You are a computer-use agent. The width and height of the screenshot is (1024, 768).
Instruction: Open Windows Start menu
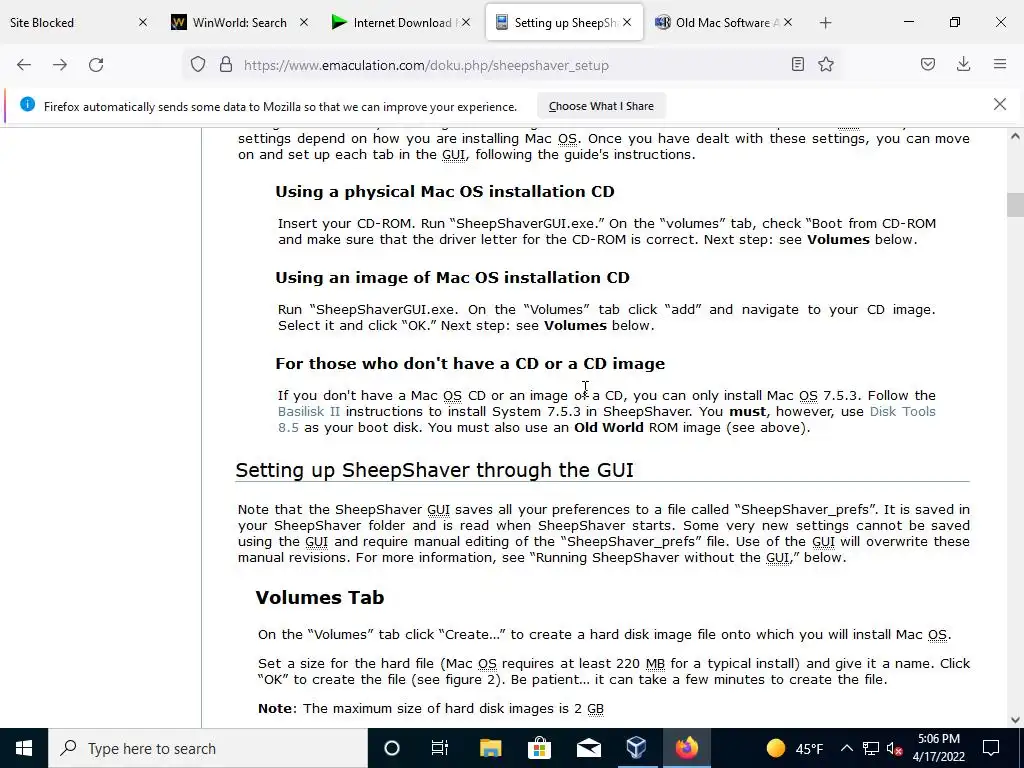24,748
